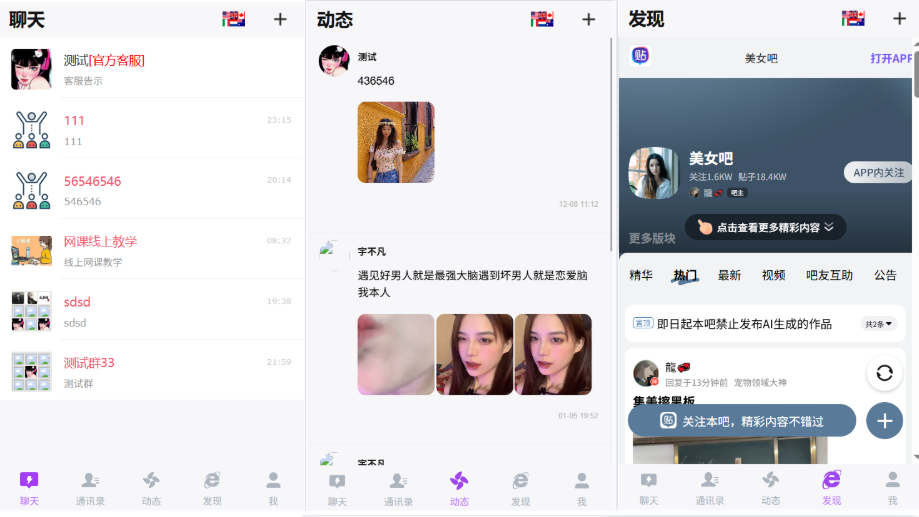Expand 点击查看更多精彩内容 dropdown
Image resolution: width=919 pixels, height=517 pixels.
(765, 227)
